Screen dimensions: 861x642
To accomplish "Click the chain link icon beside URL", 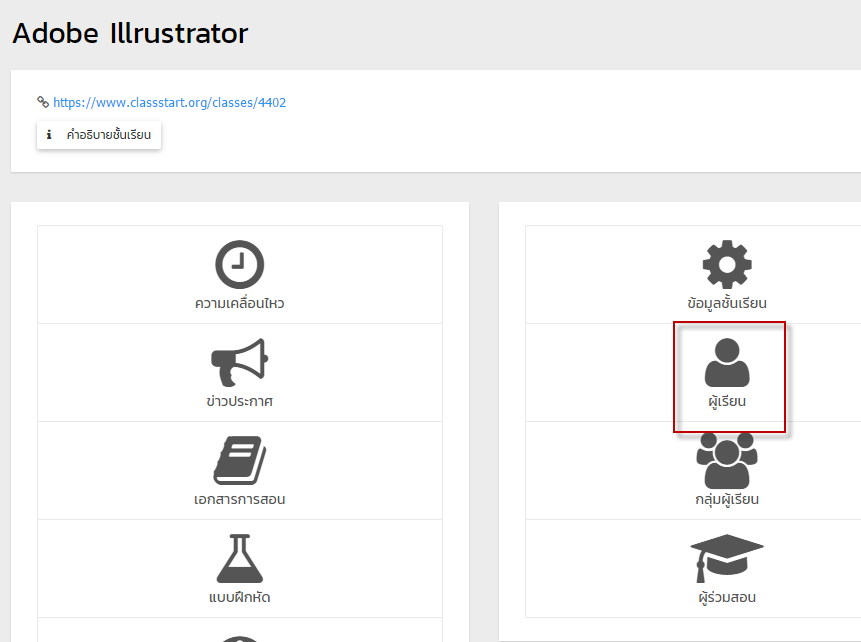I will point(43,102).
